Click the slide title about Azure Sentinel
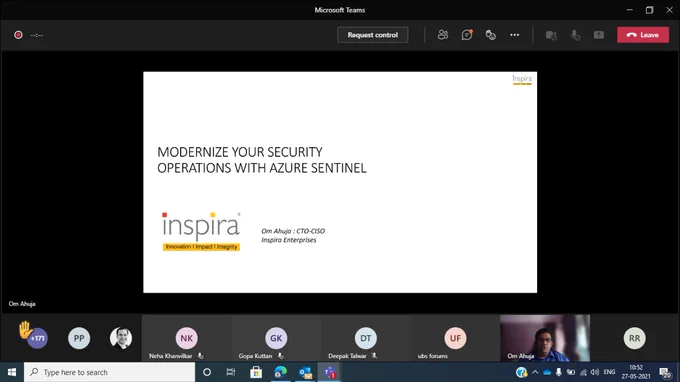This screenshot has width=680, height=382. [x=262, y=160]
